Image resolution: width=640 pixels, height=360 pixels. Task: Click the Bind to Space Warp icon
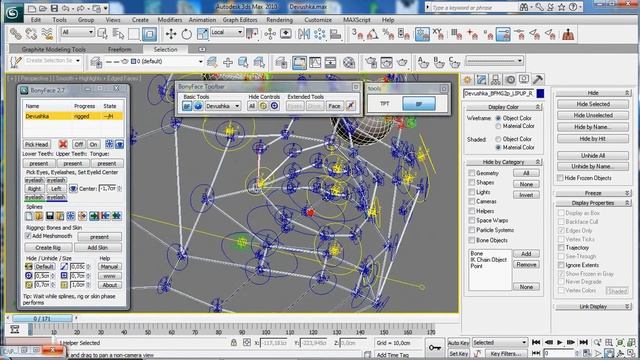(47, 34)
